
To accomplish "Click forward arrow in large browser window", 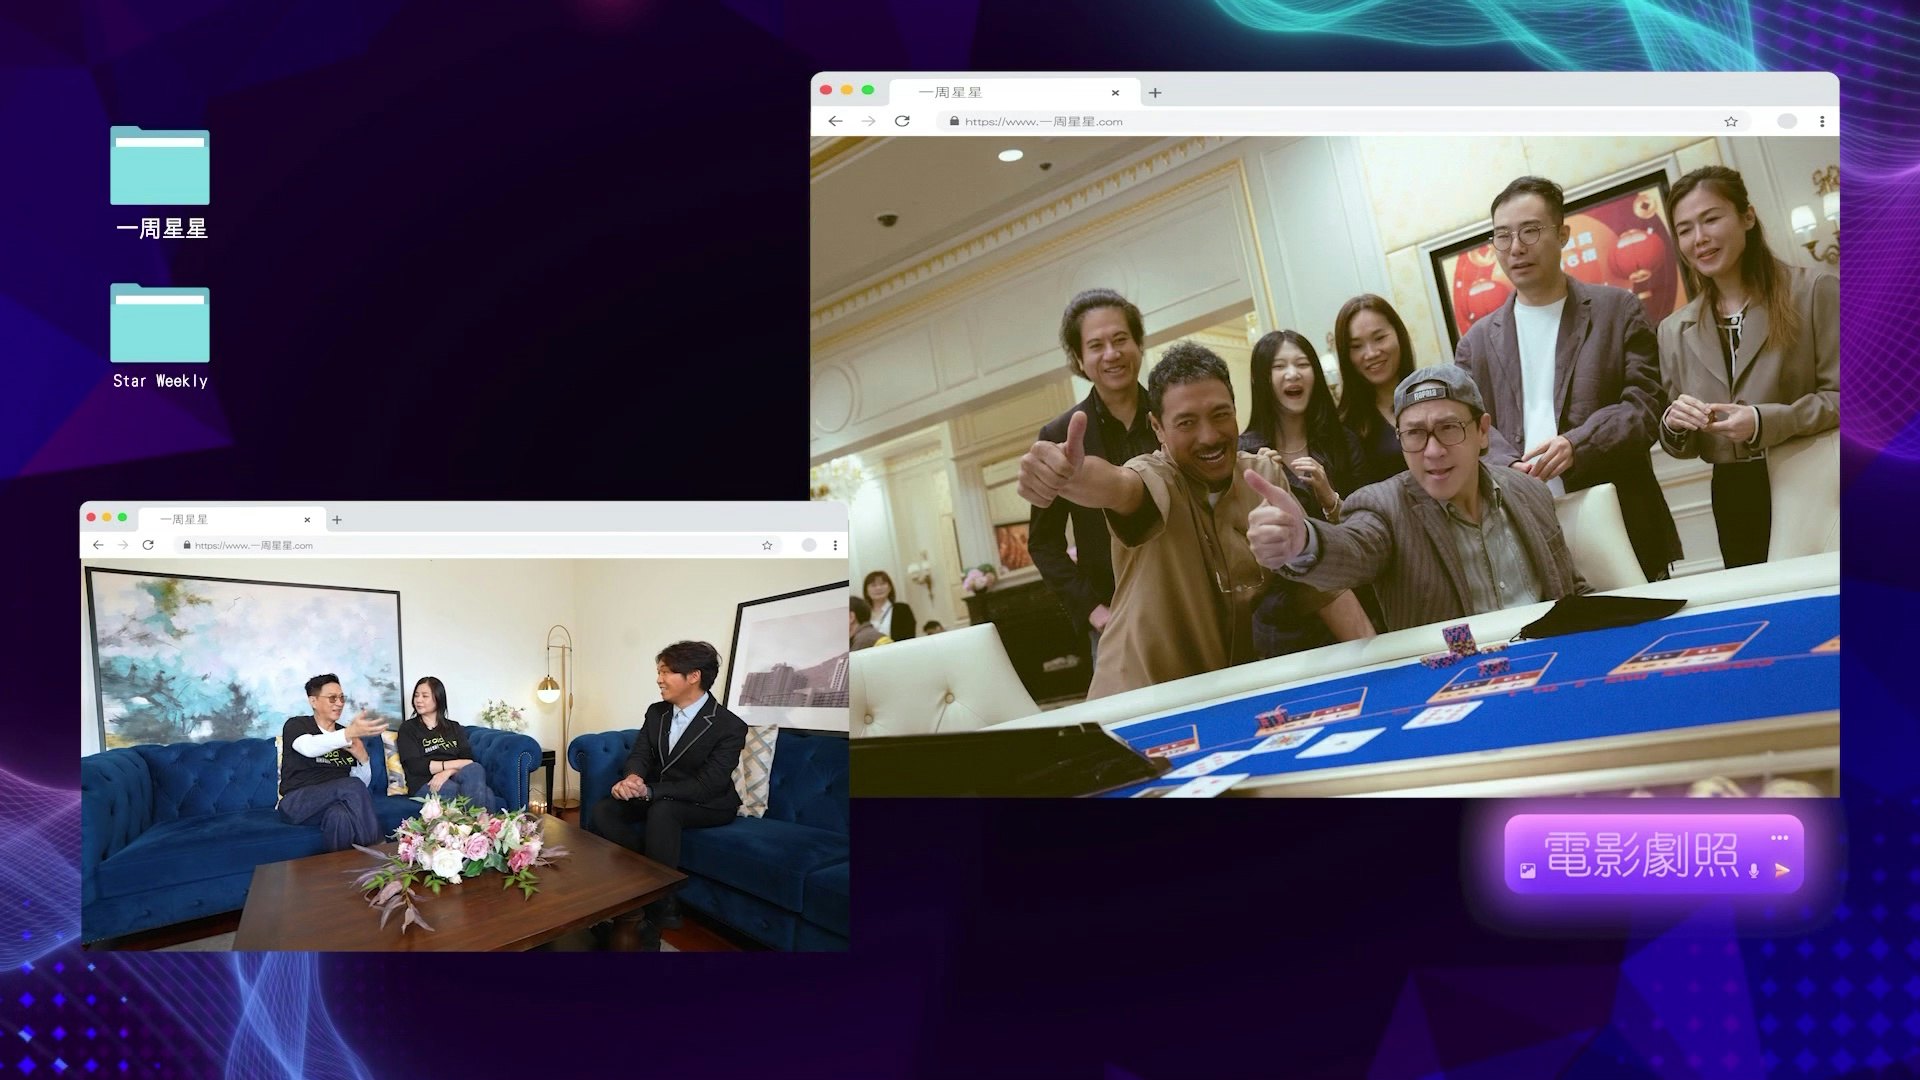I will [868, 121].
